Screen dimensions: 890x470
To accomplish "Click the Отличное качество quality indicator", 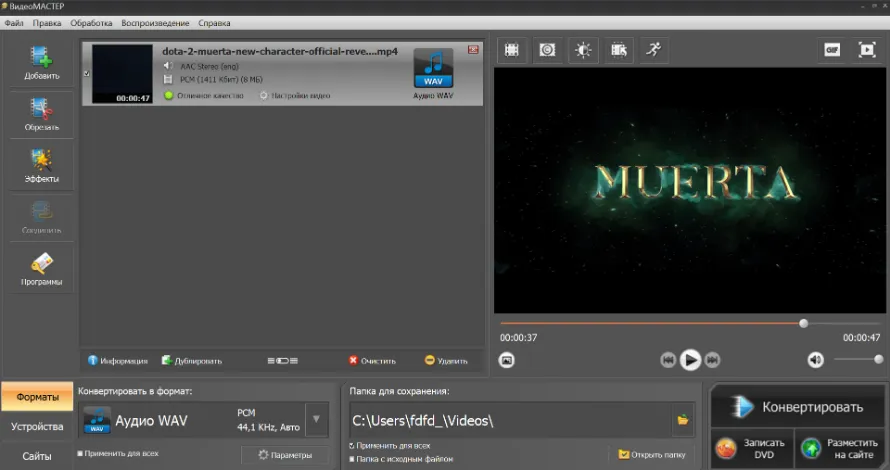I will tap(204, 95).
